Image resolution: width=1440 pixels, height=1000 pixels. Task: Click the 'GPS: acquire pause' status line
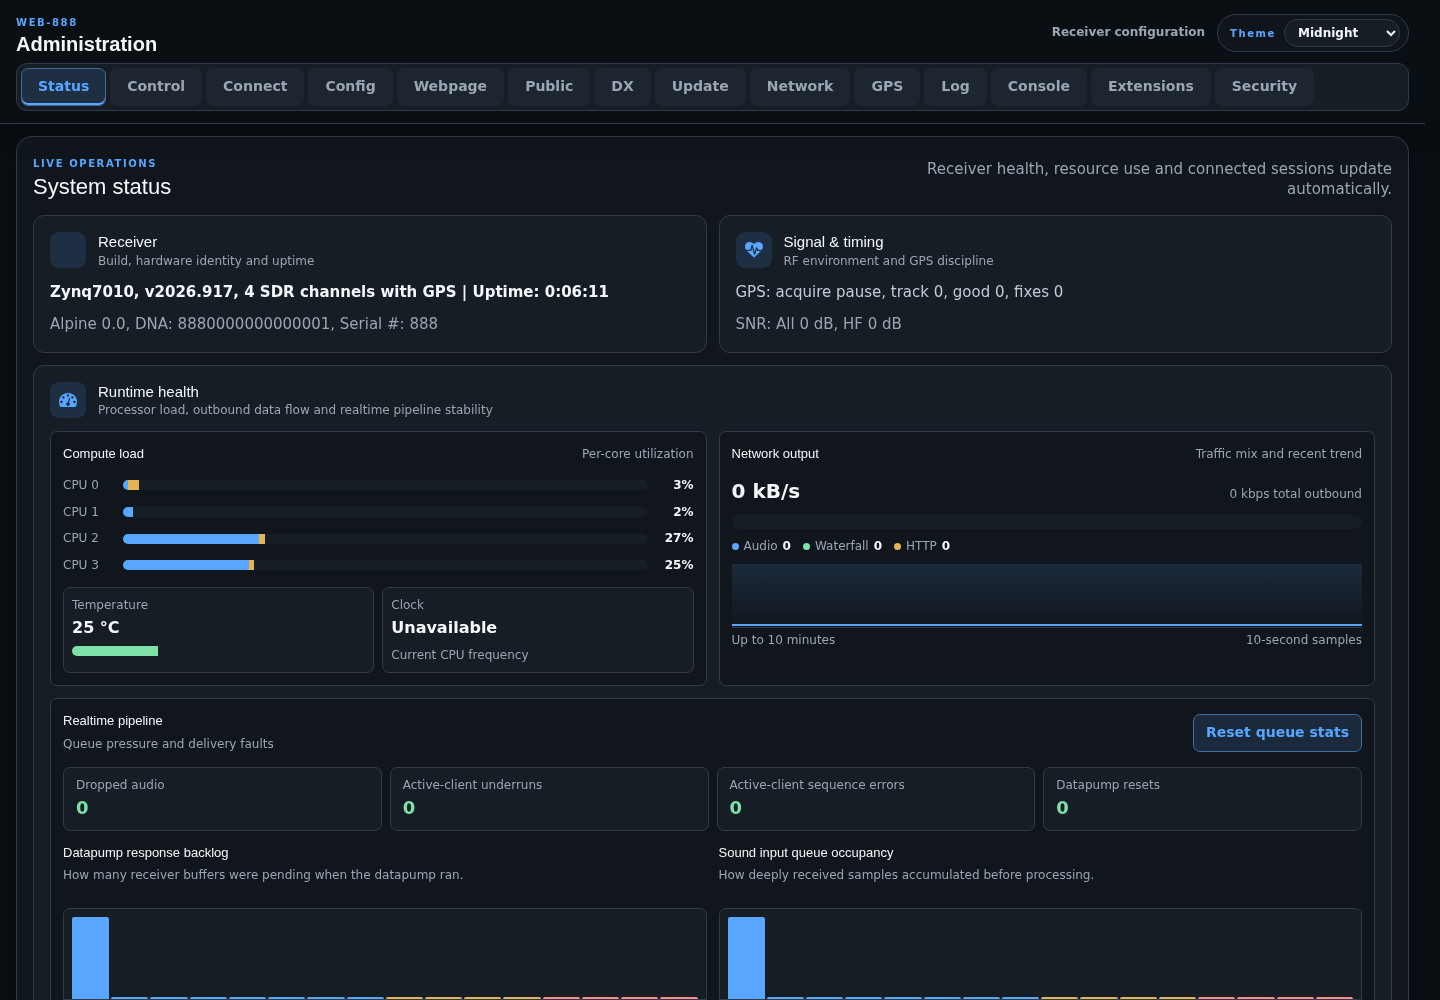click(x=899, y=292)
